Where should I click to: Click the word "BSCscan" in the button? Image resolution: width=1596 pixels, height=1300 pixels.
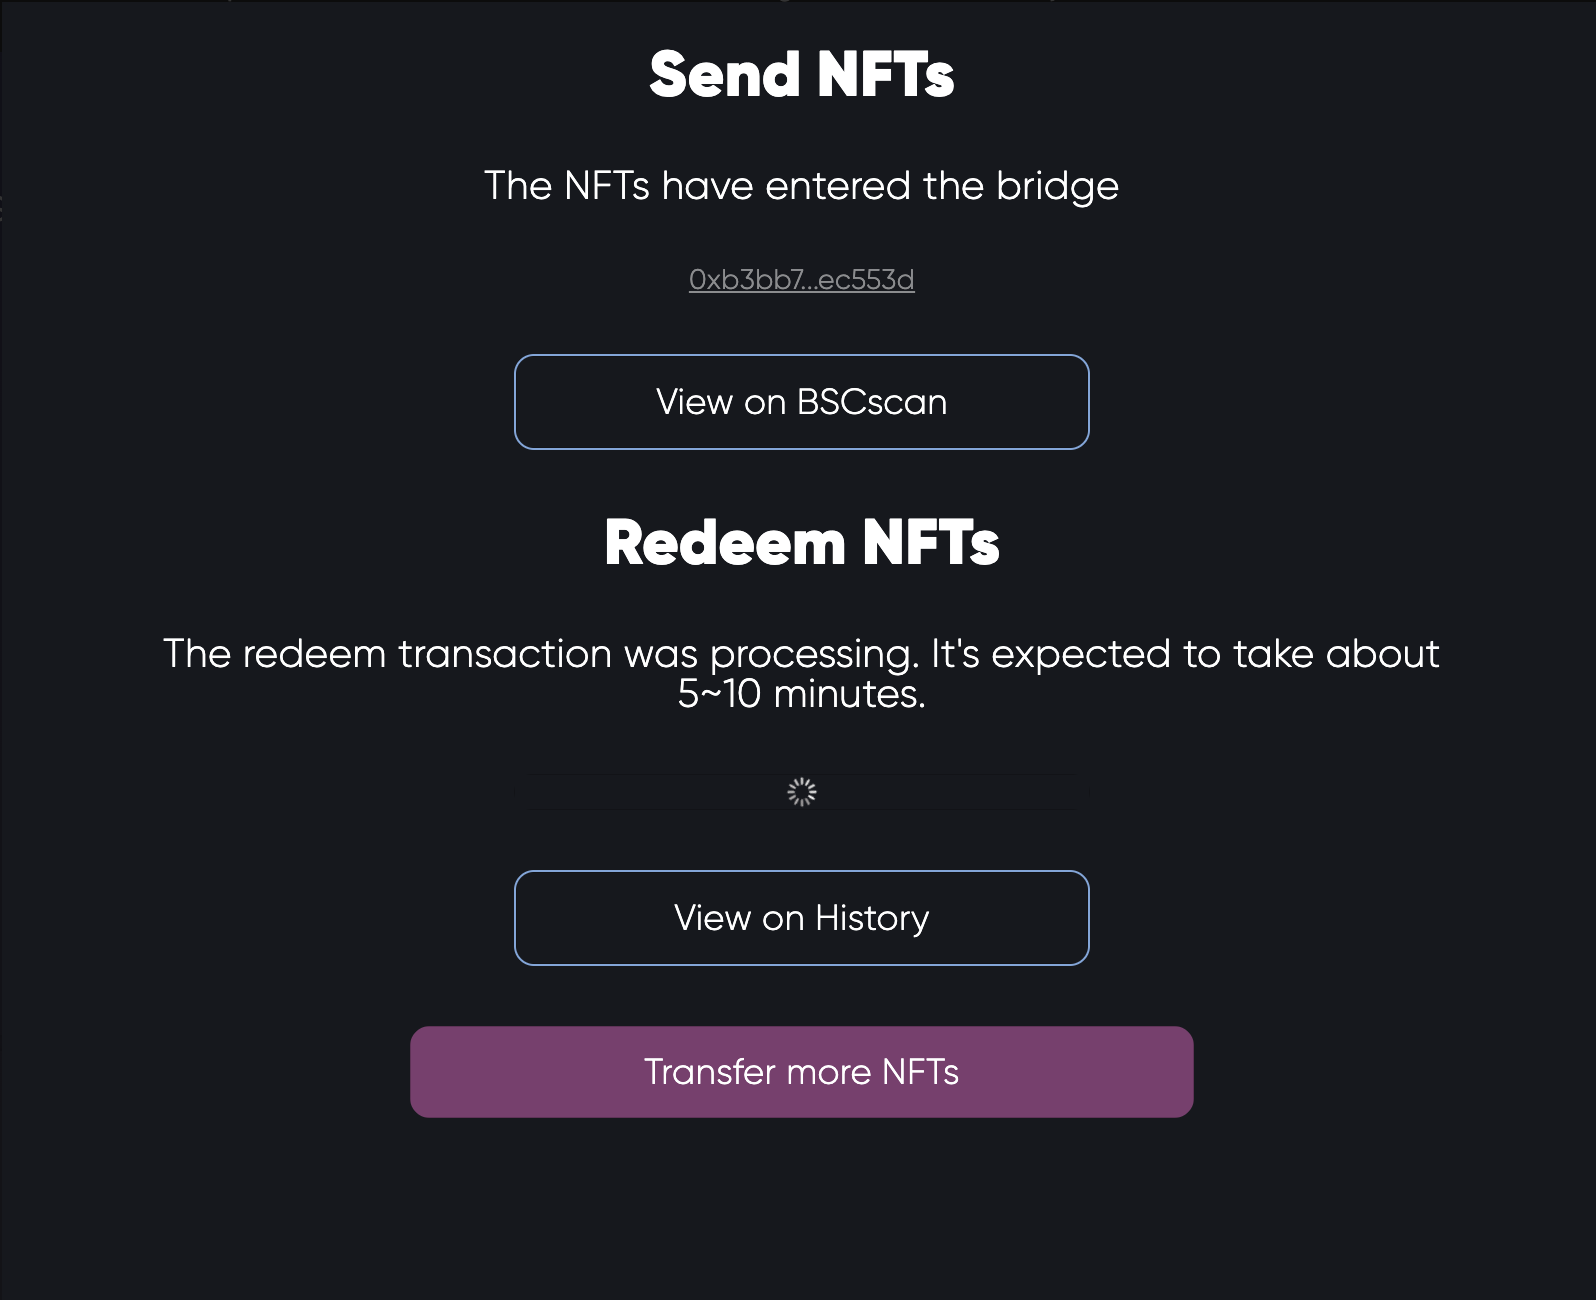coord(871,402)
